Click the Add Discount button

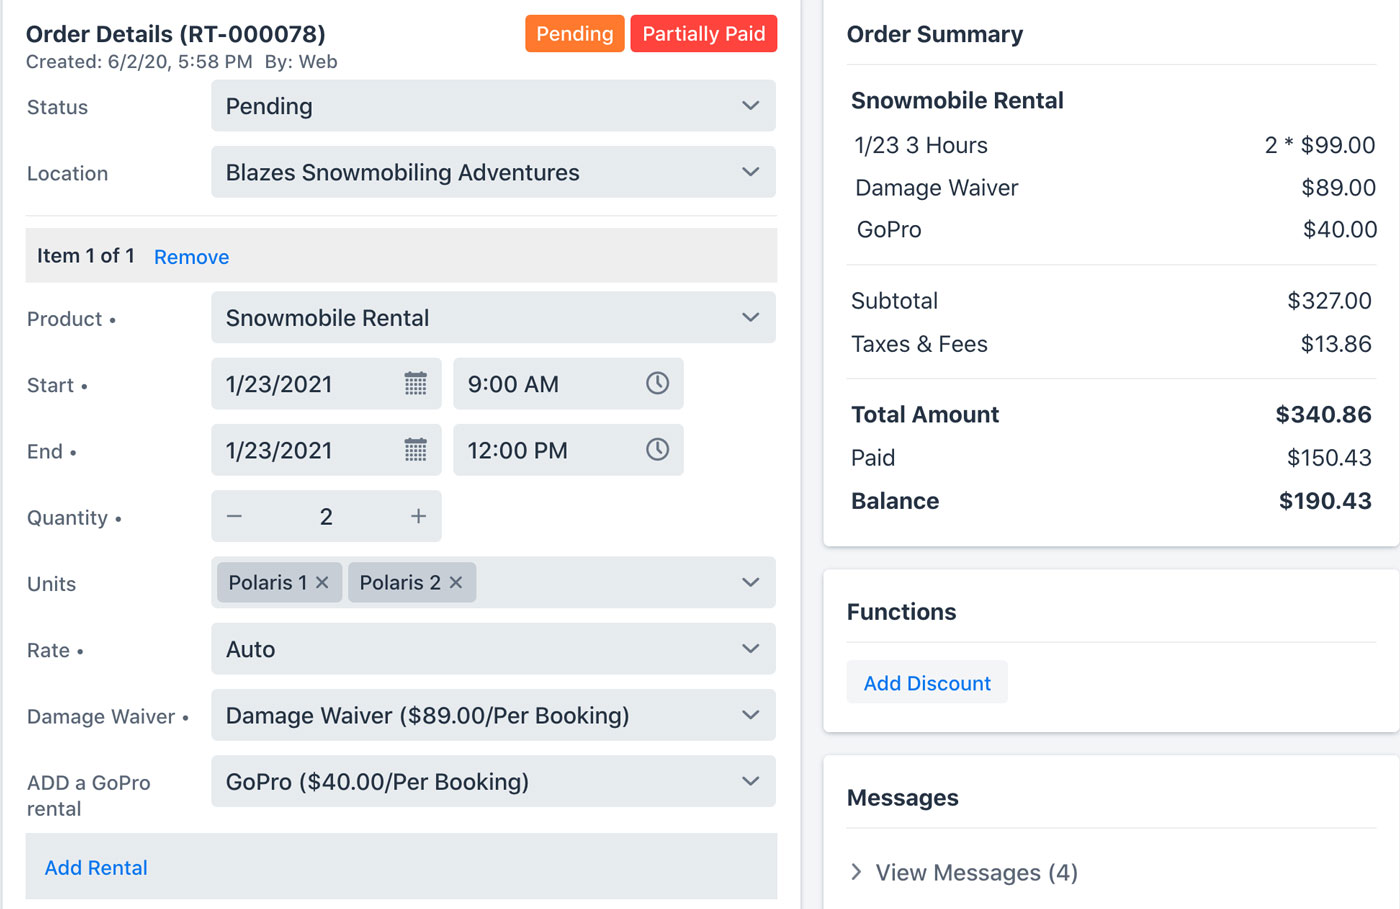coord(927,683)
